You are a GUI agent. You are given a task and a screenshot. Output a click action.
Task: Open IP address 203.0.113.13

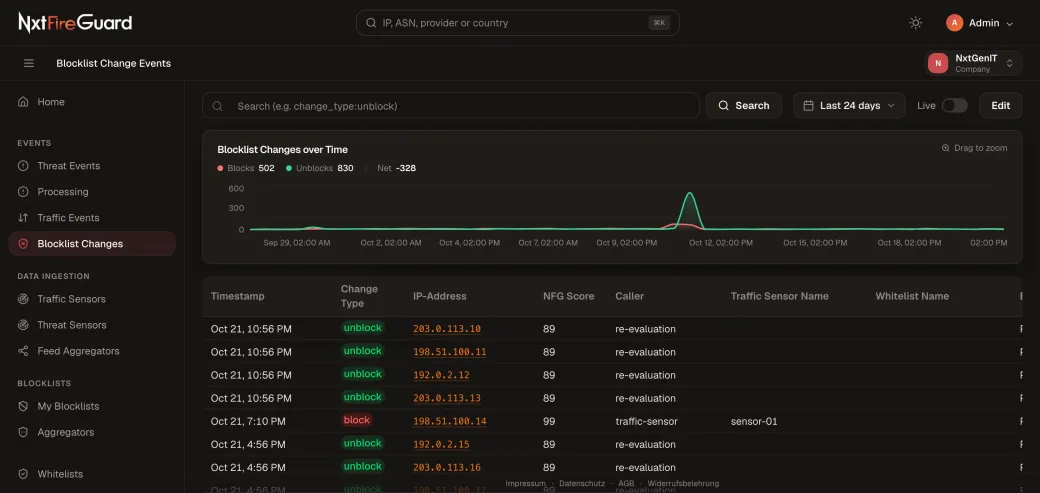(447, 399)
